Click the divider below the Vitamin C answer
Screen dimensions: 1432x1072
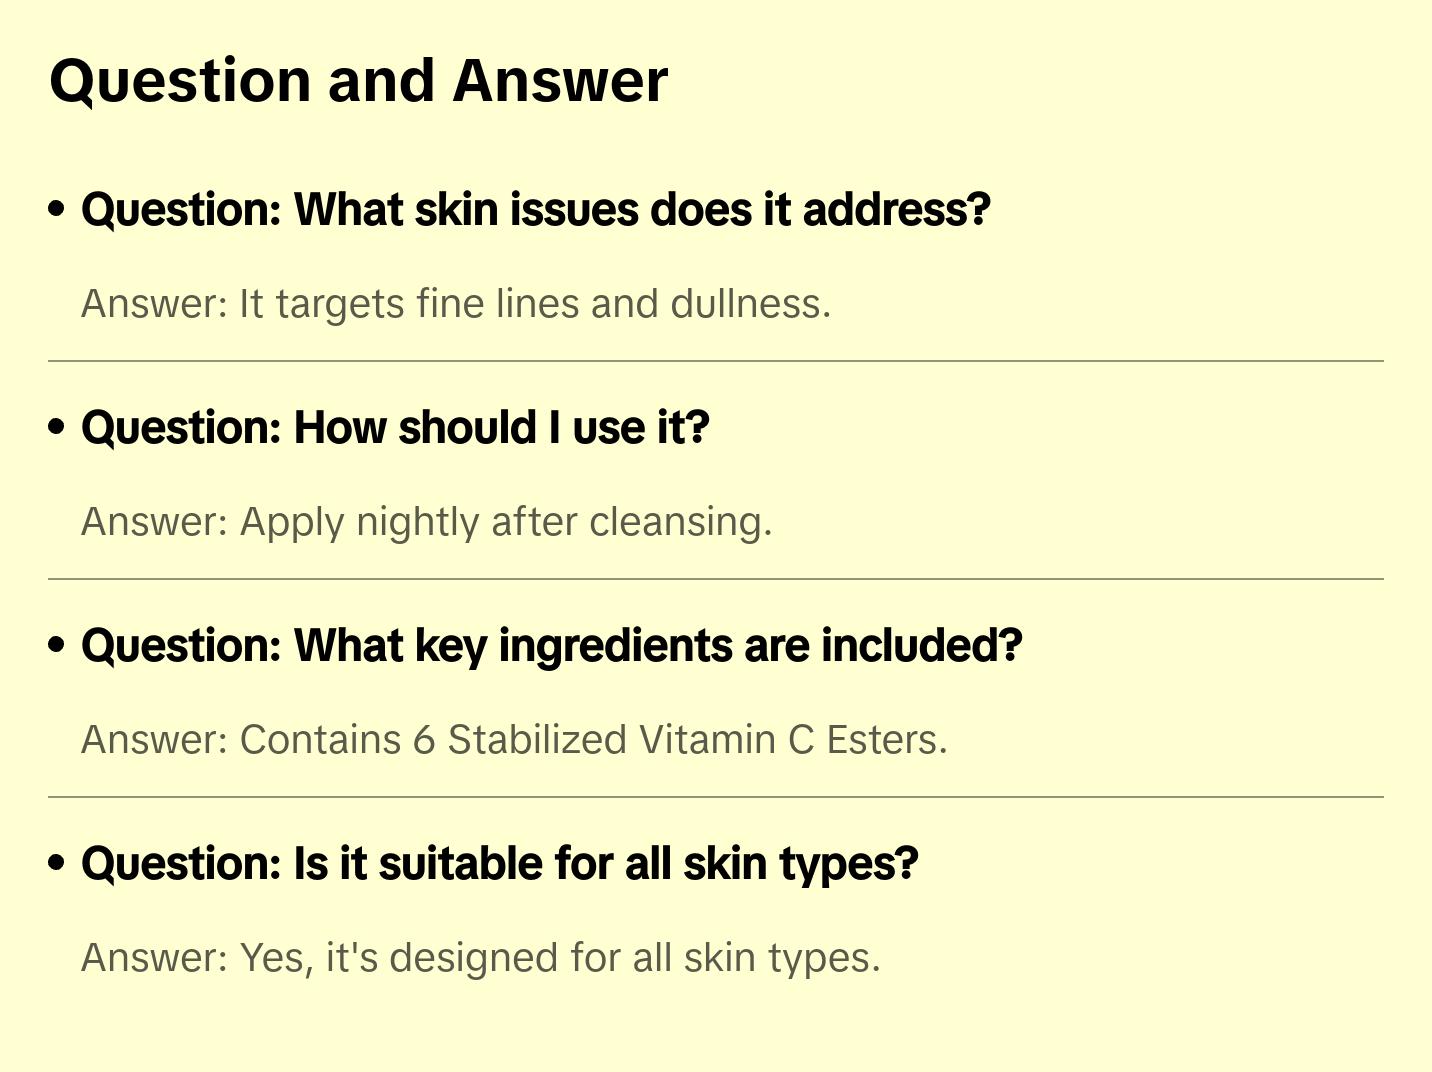pyautogui.click(x=716, y=797)
